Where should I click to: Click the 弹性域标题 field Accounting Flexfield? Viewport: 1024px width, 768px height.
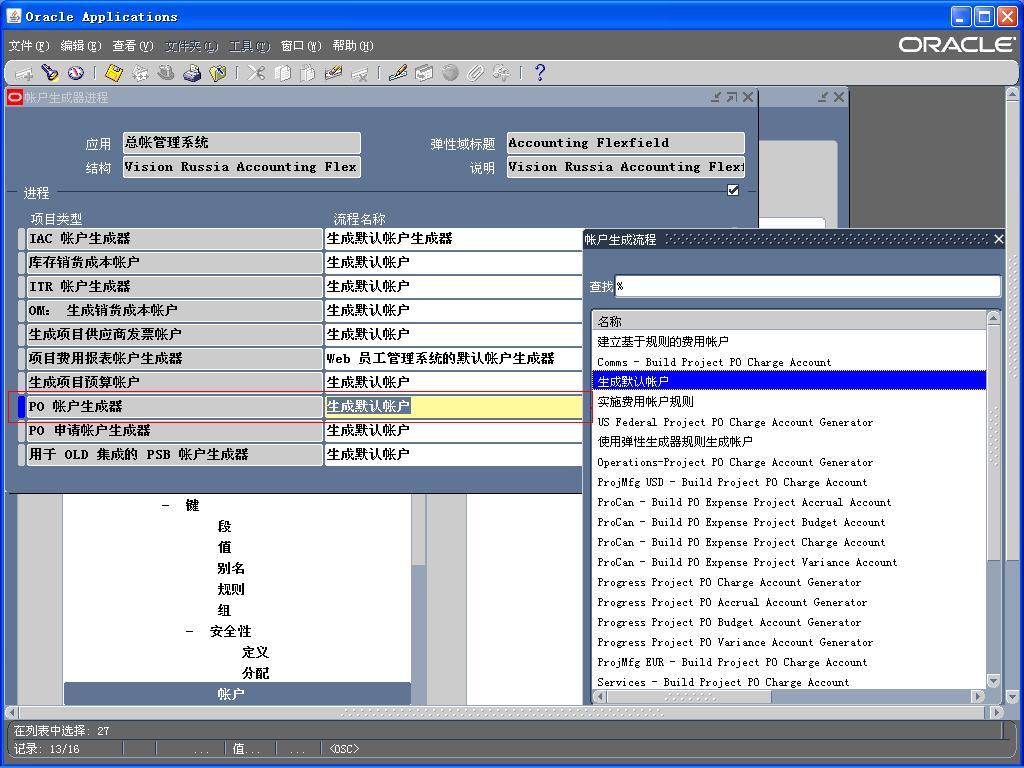click(x=626, y=143)
